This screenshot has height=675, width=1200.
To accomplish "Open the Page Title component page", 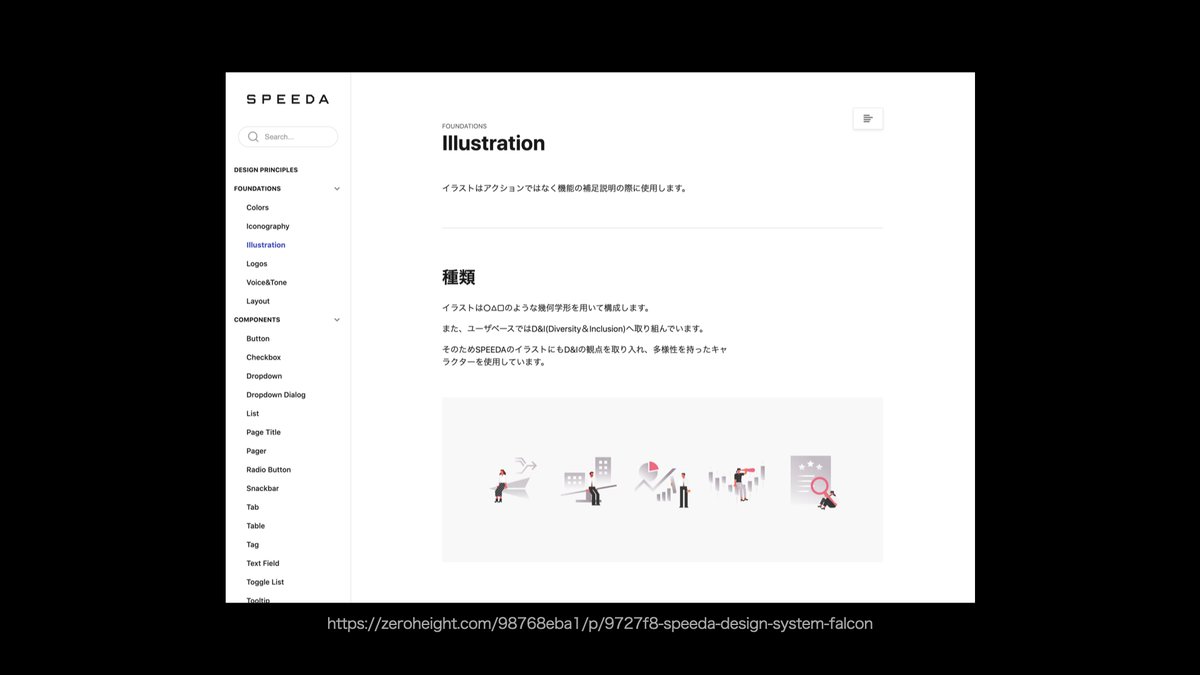I will 264,433.
